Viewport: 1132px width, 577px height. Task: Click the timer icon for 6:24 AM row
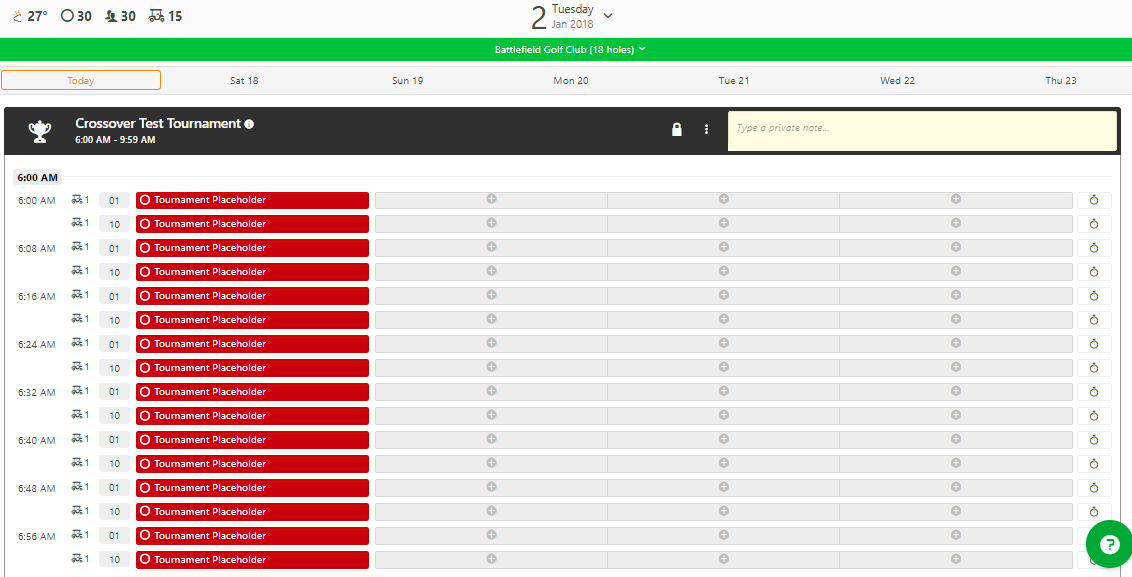coord(1093,344)
